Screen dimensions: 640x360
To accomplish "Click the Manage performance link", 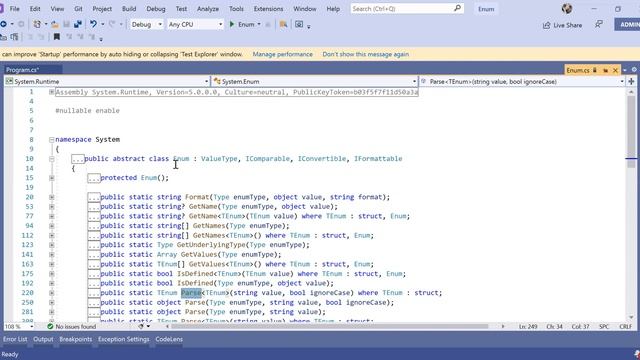I will click(x=282, y=54).
